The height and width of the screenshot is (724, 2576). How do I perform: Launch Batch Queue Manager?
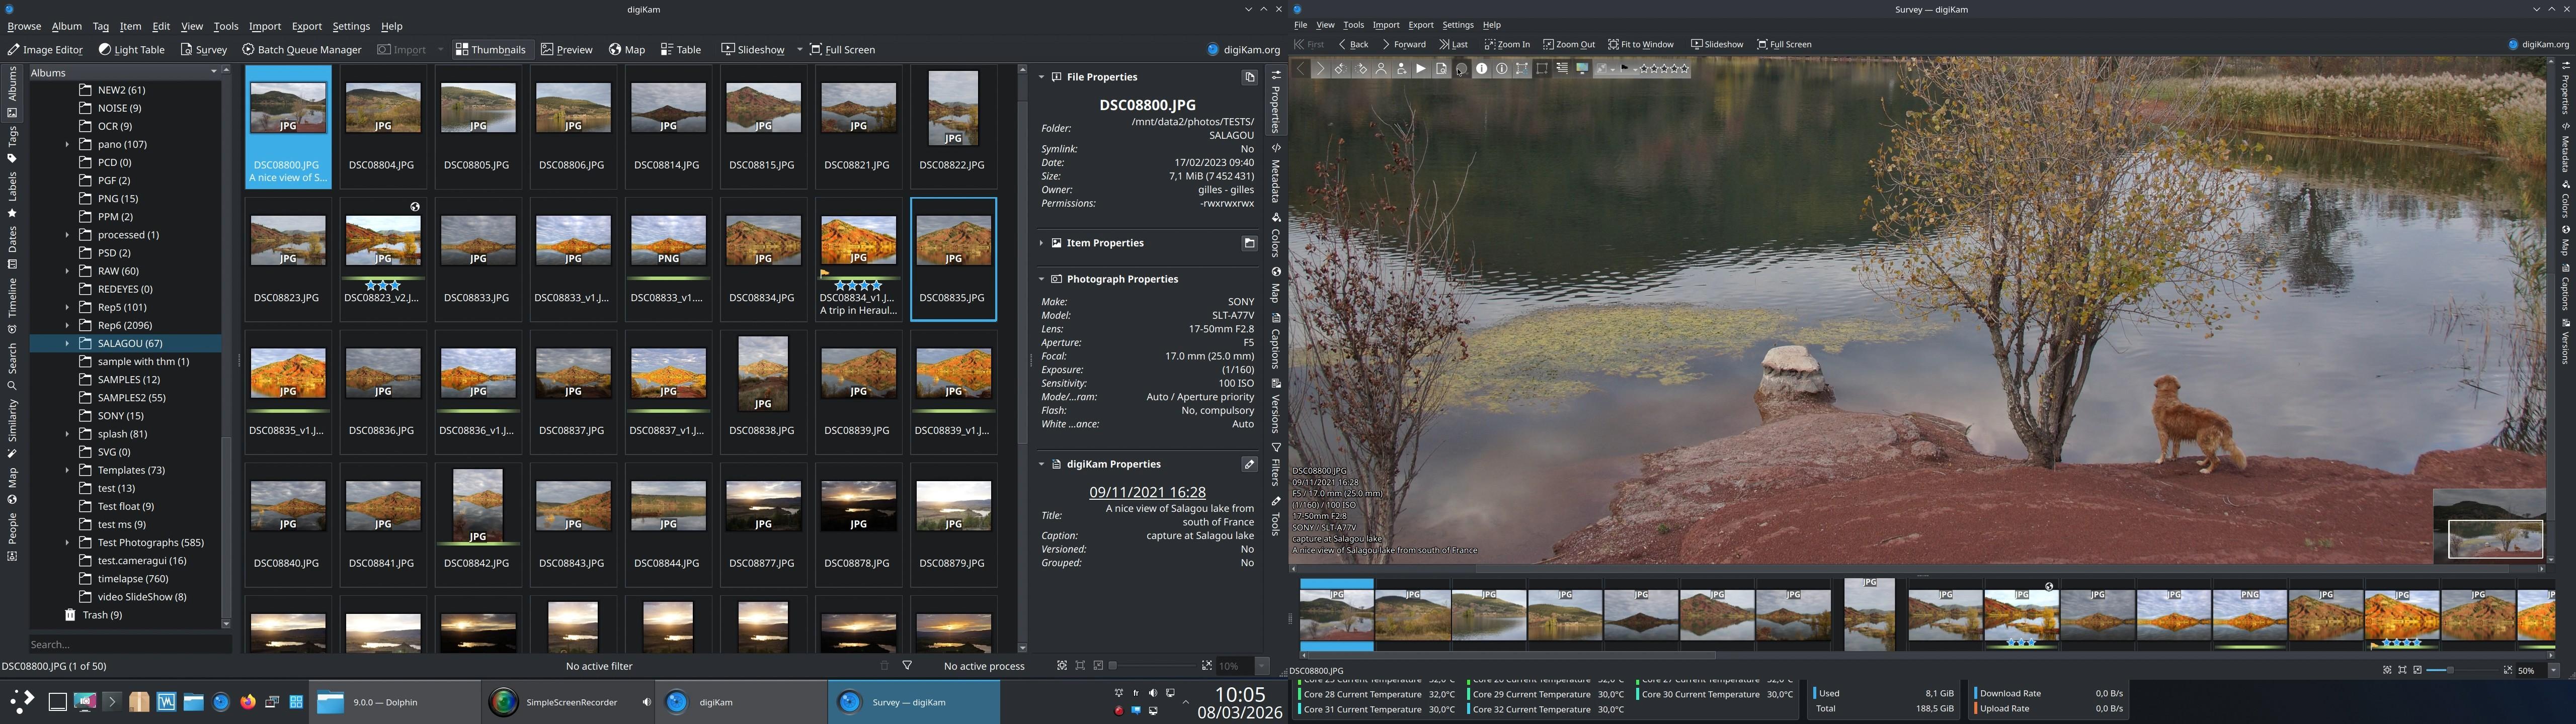(x=301, y=49)
